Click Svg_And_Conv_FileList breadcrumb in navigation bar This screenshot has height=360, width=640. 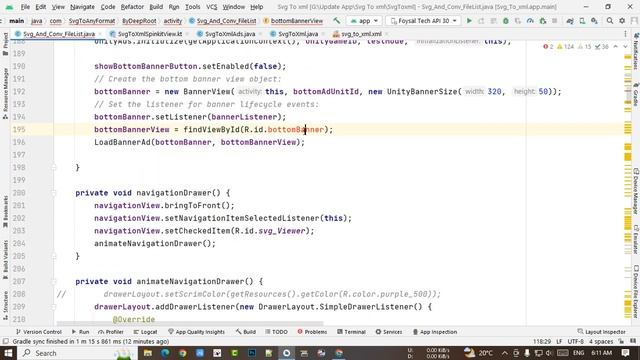223,20
